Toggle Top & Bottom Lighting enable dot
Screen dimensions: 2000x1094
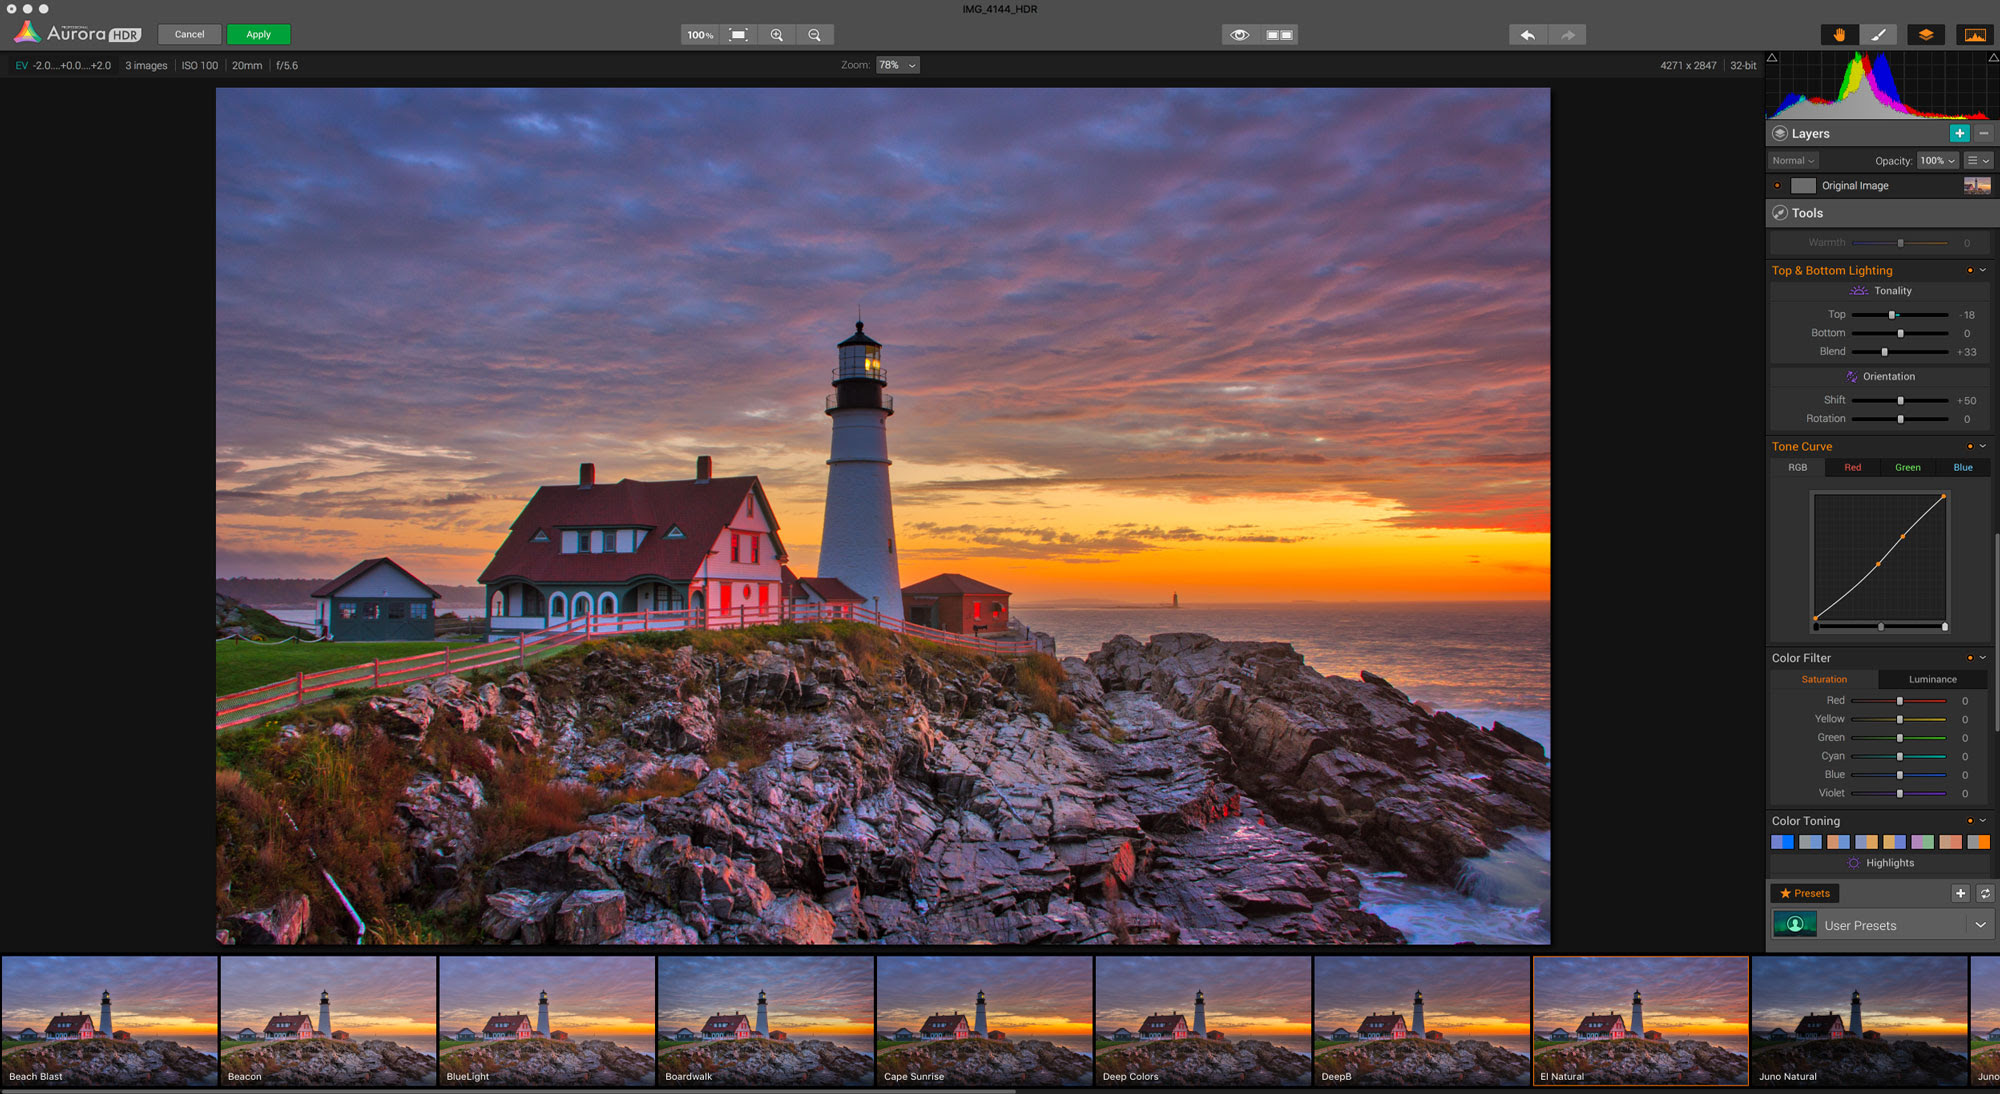(x=1970, y=270)
